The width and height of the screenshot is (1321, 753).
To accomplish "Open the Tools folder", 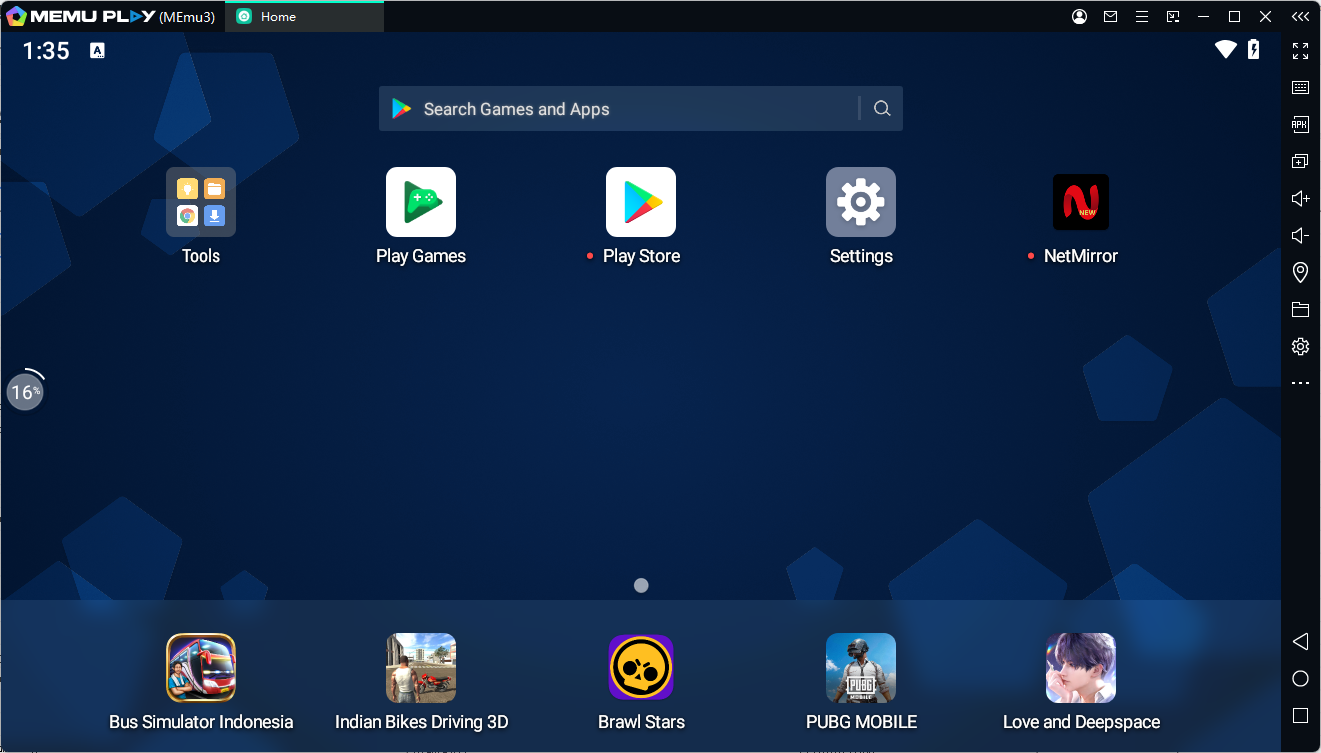I will [x=201, y=203].
